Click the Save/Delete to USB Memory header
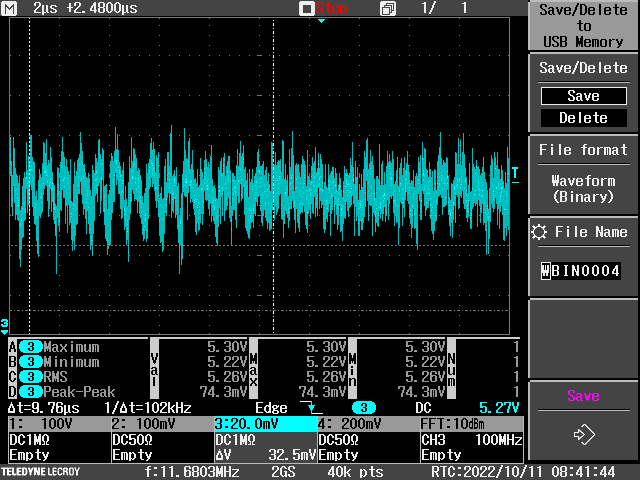The height and width of the screenshot is (480, 640). (583, 25)
